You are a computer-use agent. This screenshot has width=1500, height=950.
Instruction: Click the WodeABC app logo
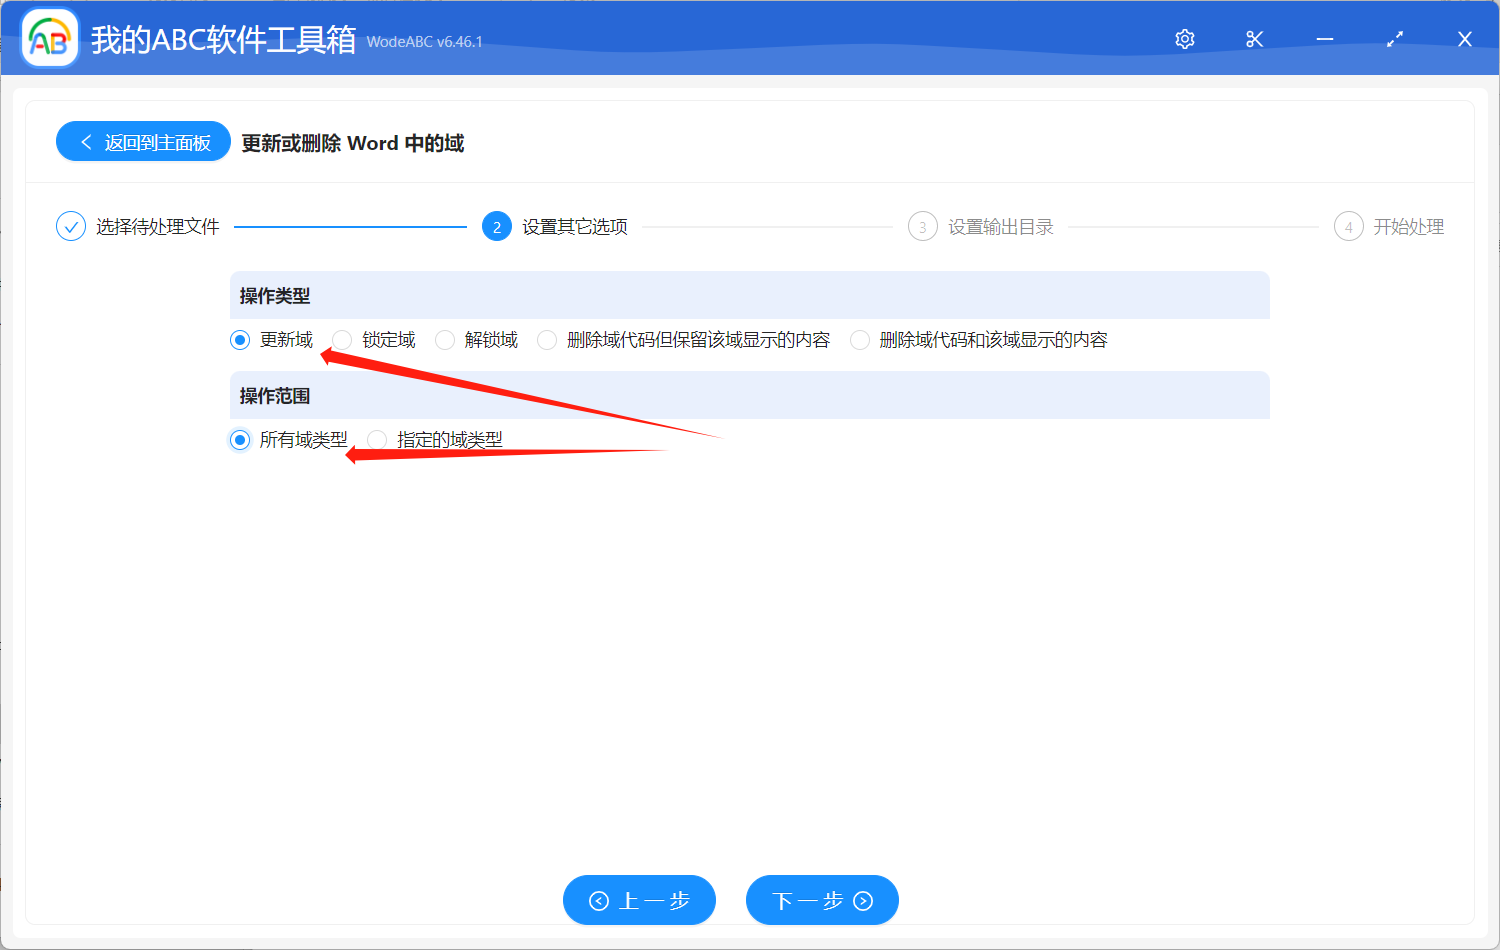point(50,39)
